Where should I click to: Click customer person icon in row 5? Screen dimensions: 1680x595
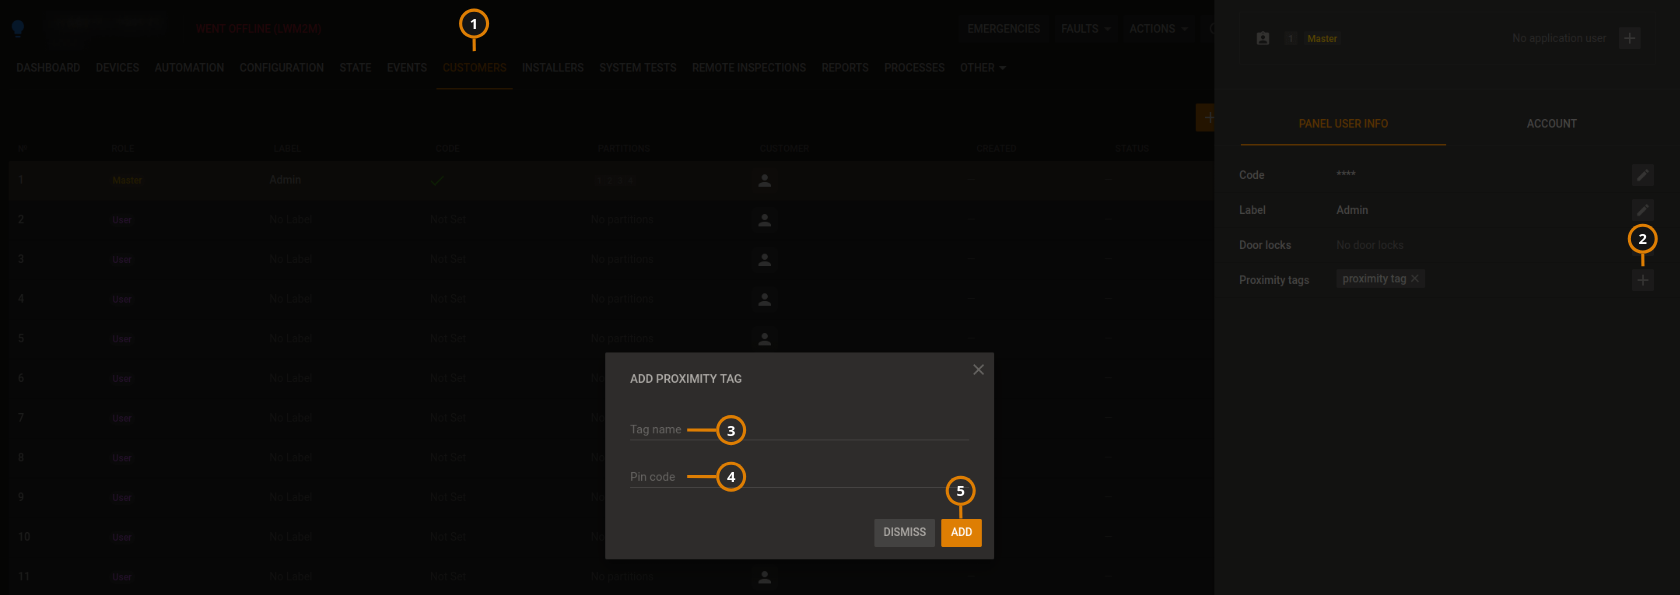(765, 339)
